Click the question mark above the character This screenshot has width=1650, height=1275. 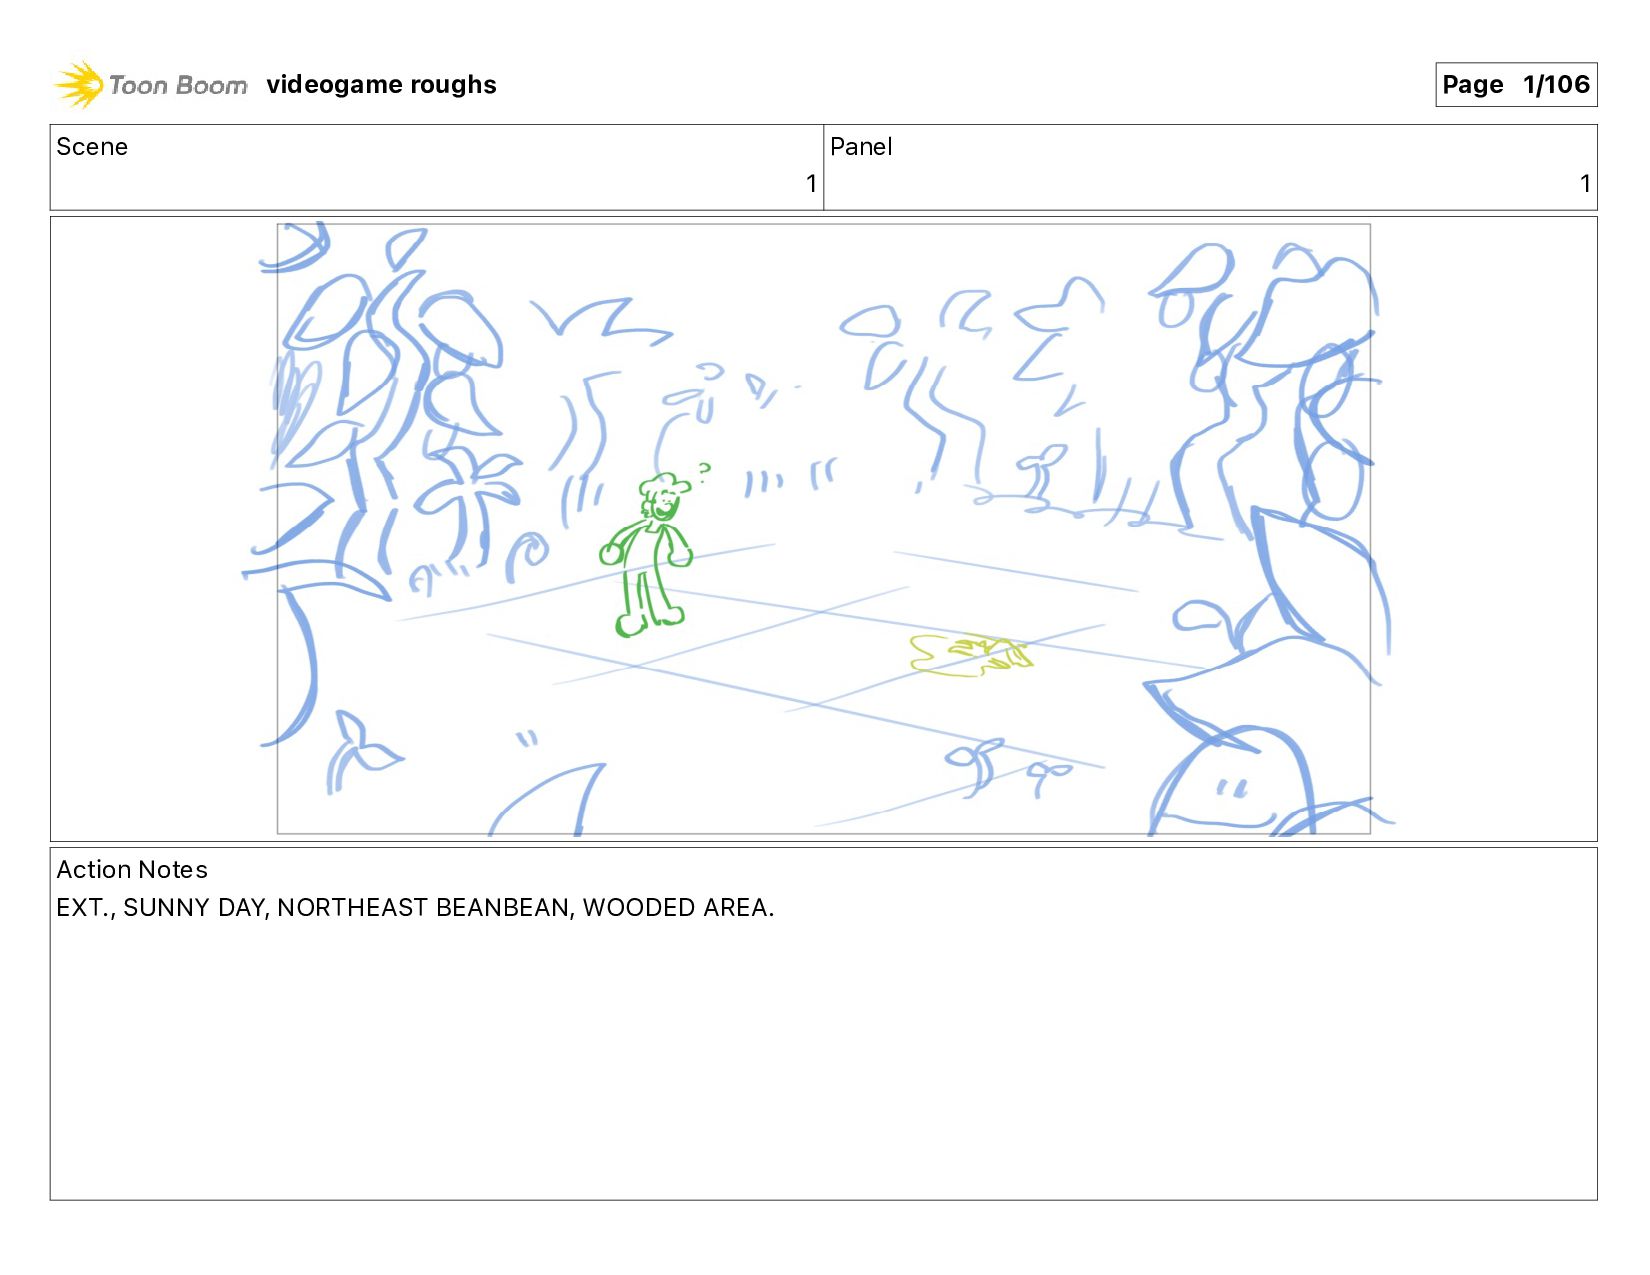click(705, 472)
